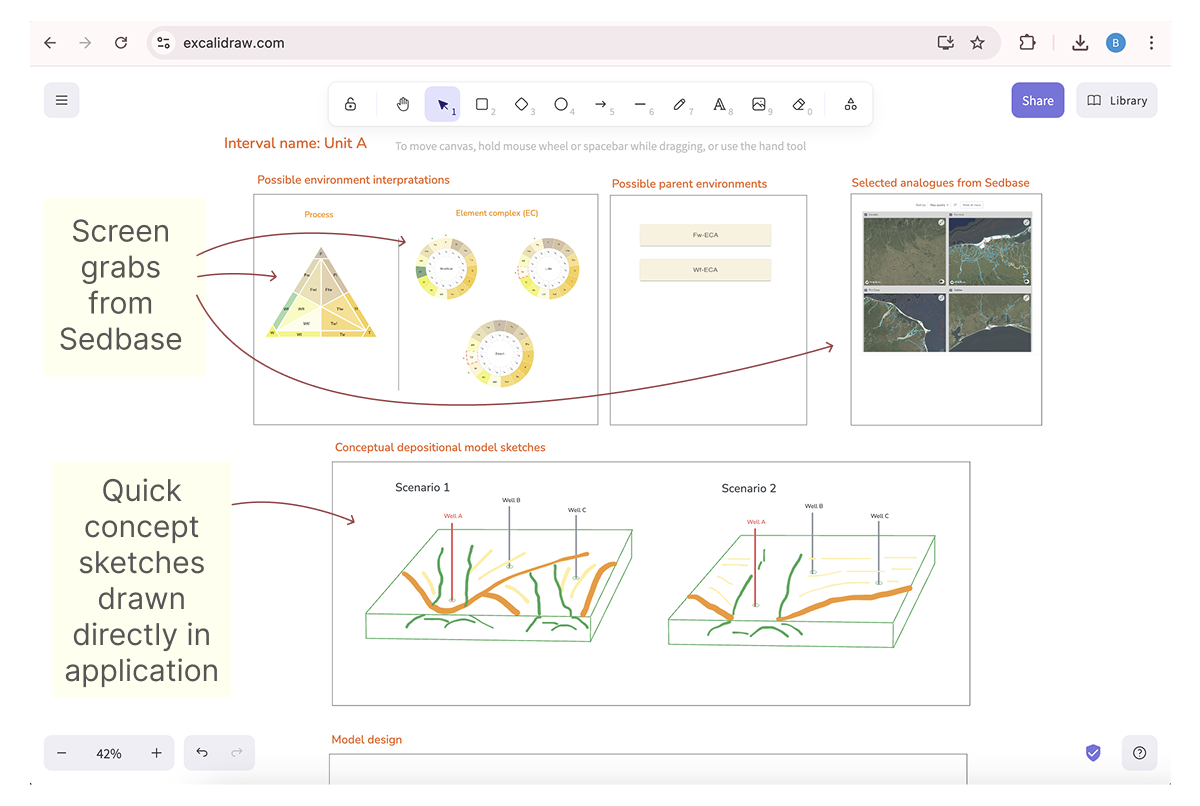Open the Library panel
Viewport: 1200px width, 806px height.
(1117, 100)
